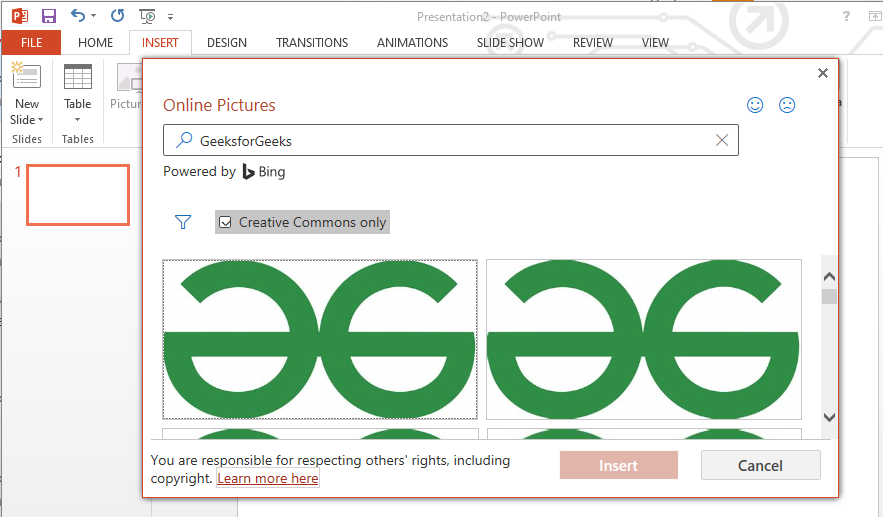The width and height of the screenshot is (883, 517).
Task: Click the New Slide icon
Action: (x=26, y=78)
